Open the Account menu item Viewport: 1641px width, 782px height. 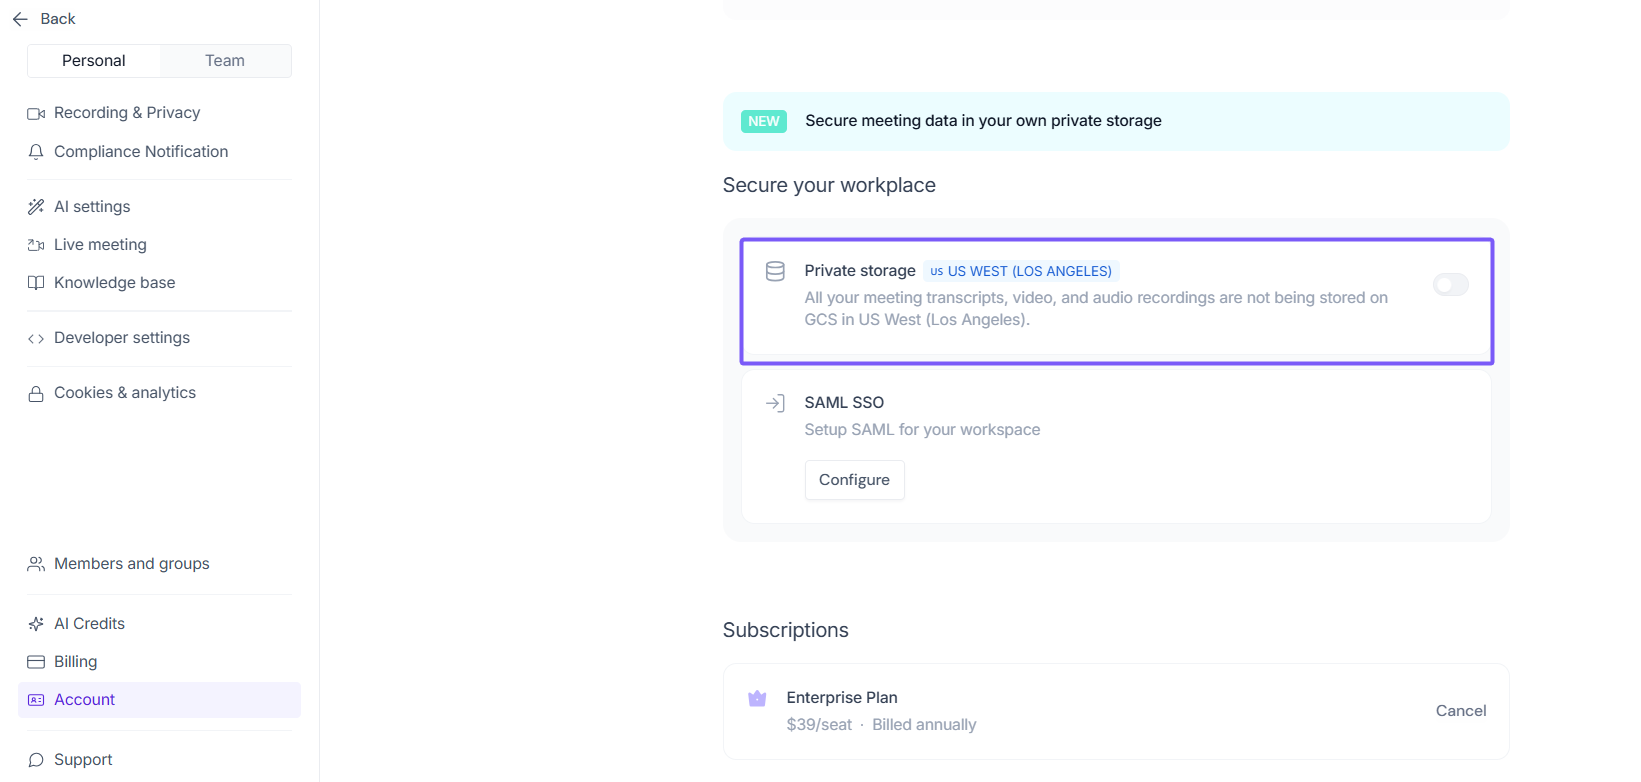coord(85,700)
